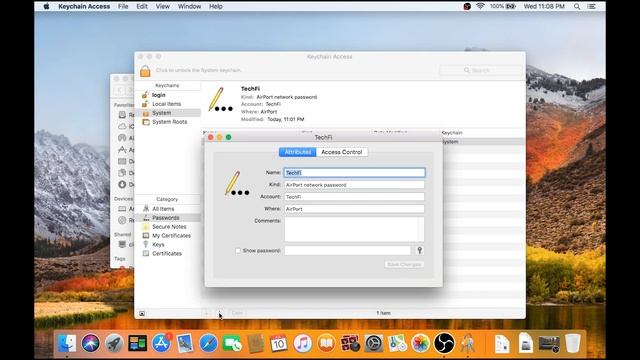The image size is (640, 360).
Task: Switch to the Attributes tab
Action: [298, 152]
